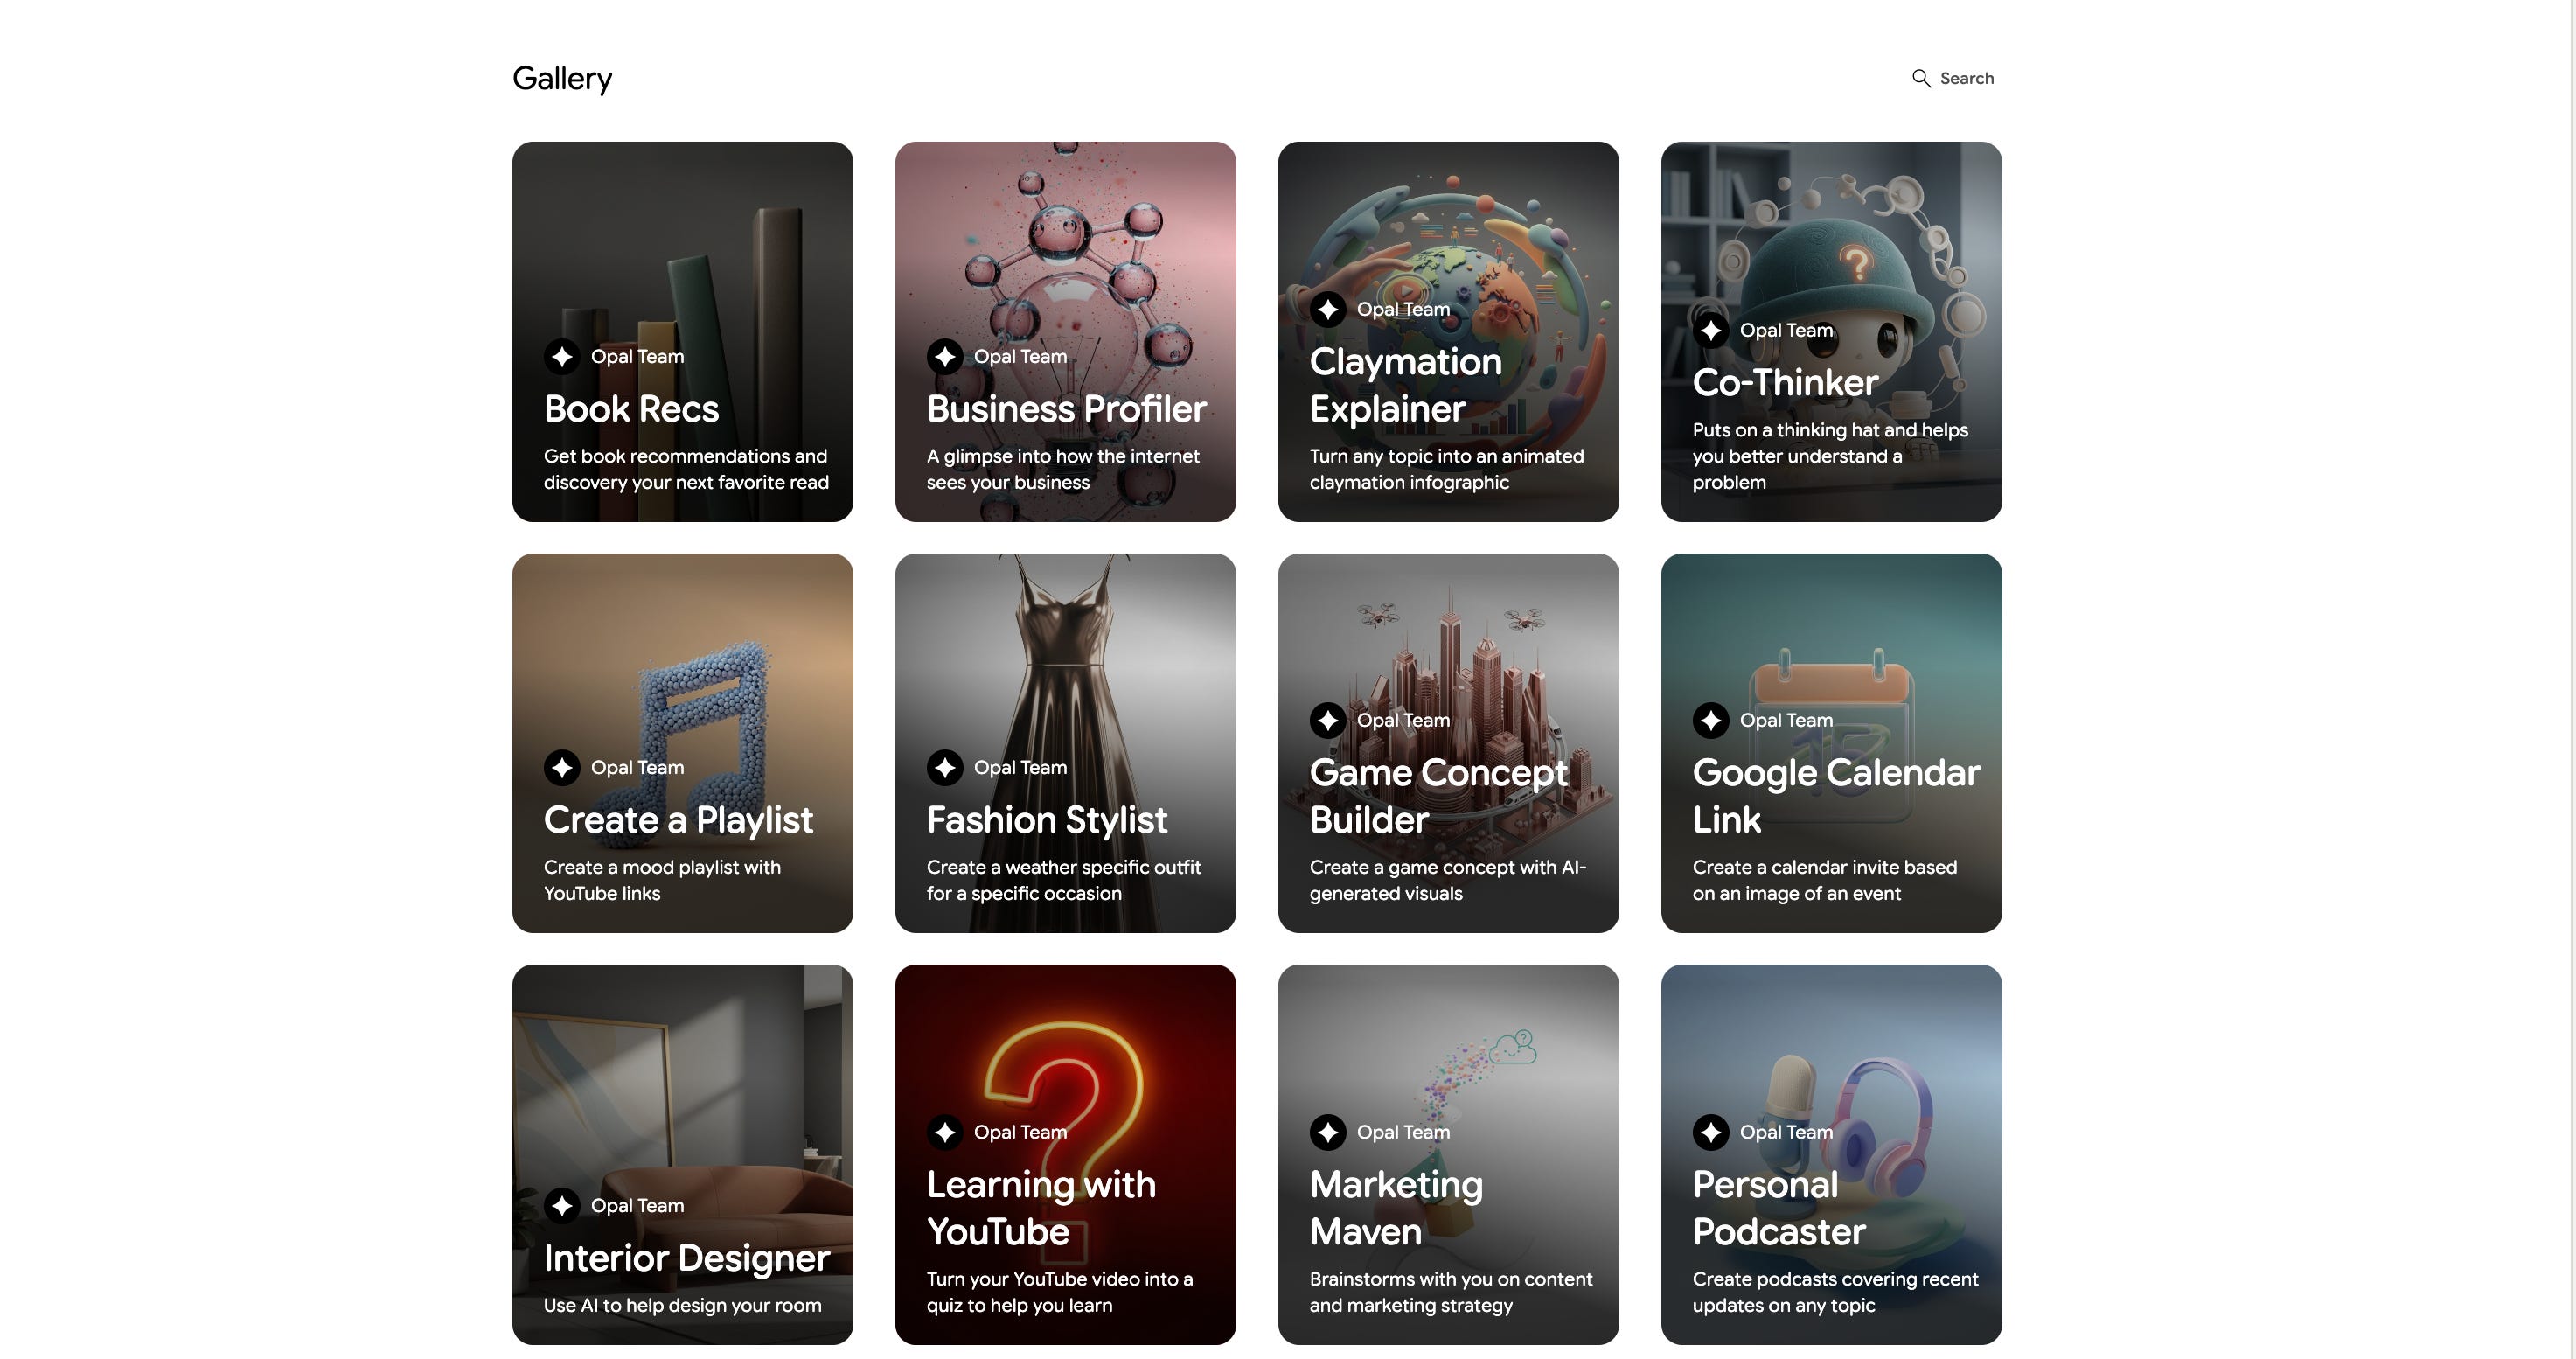Open the Create a Playlist title
Image resolution: width=2576 pixels, height=1359 pixels.
[x=678, y=820]
